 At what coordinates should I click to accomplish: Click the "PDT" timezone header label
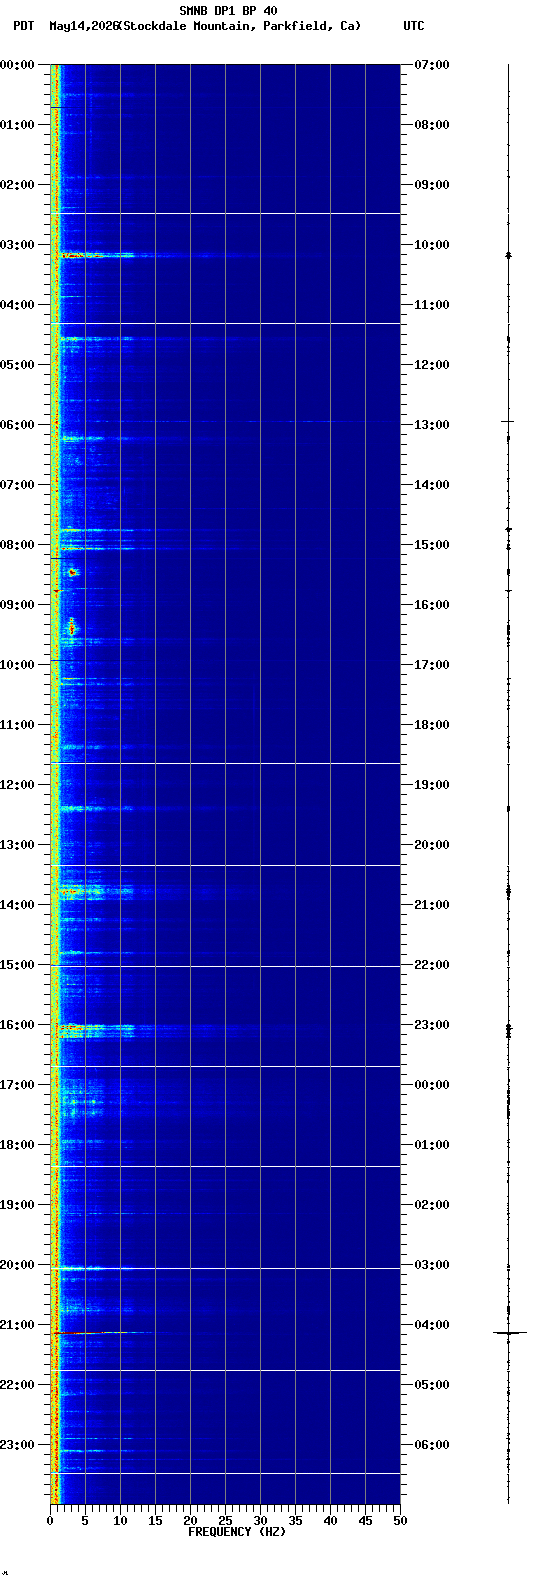point(23,26)
